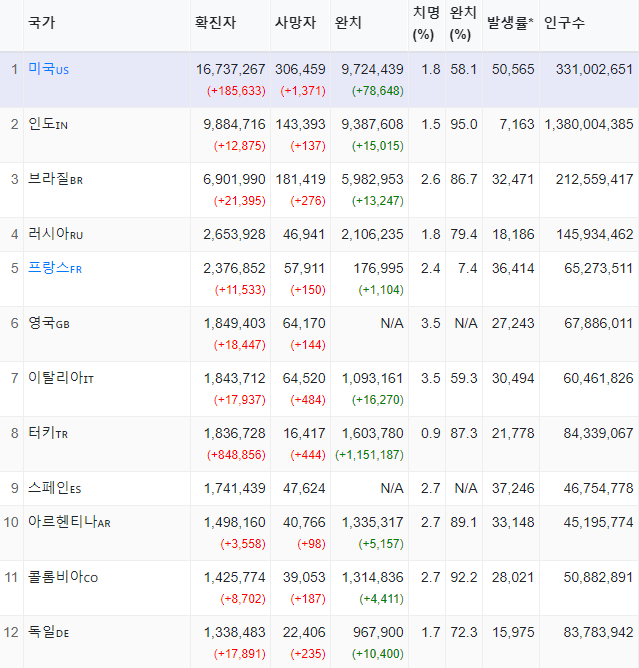Click Brazil confirmed cases 6,901,990
Image resolution: width=639 pixels, height=668 pixels.
click(x=234, y=179)
